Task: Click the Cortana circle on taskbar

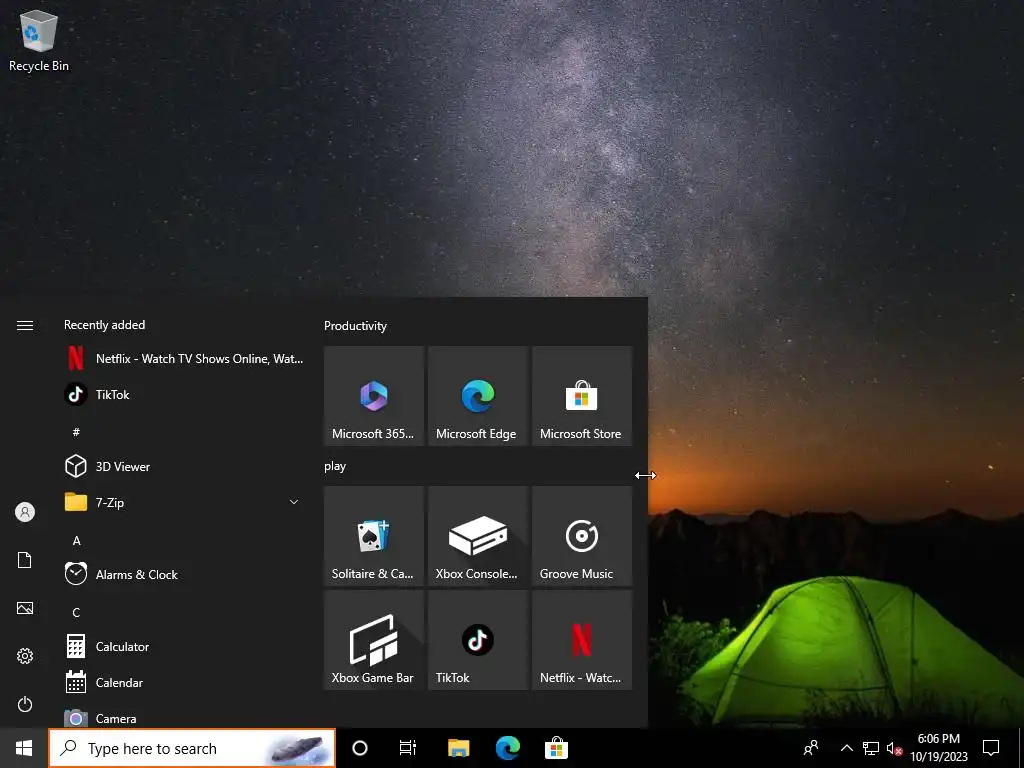Action: [360, 748]
